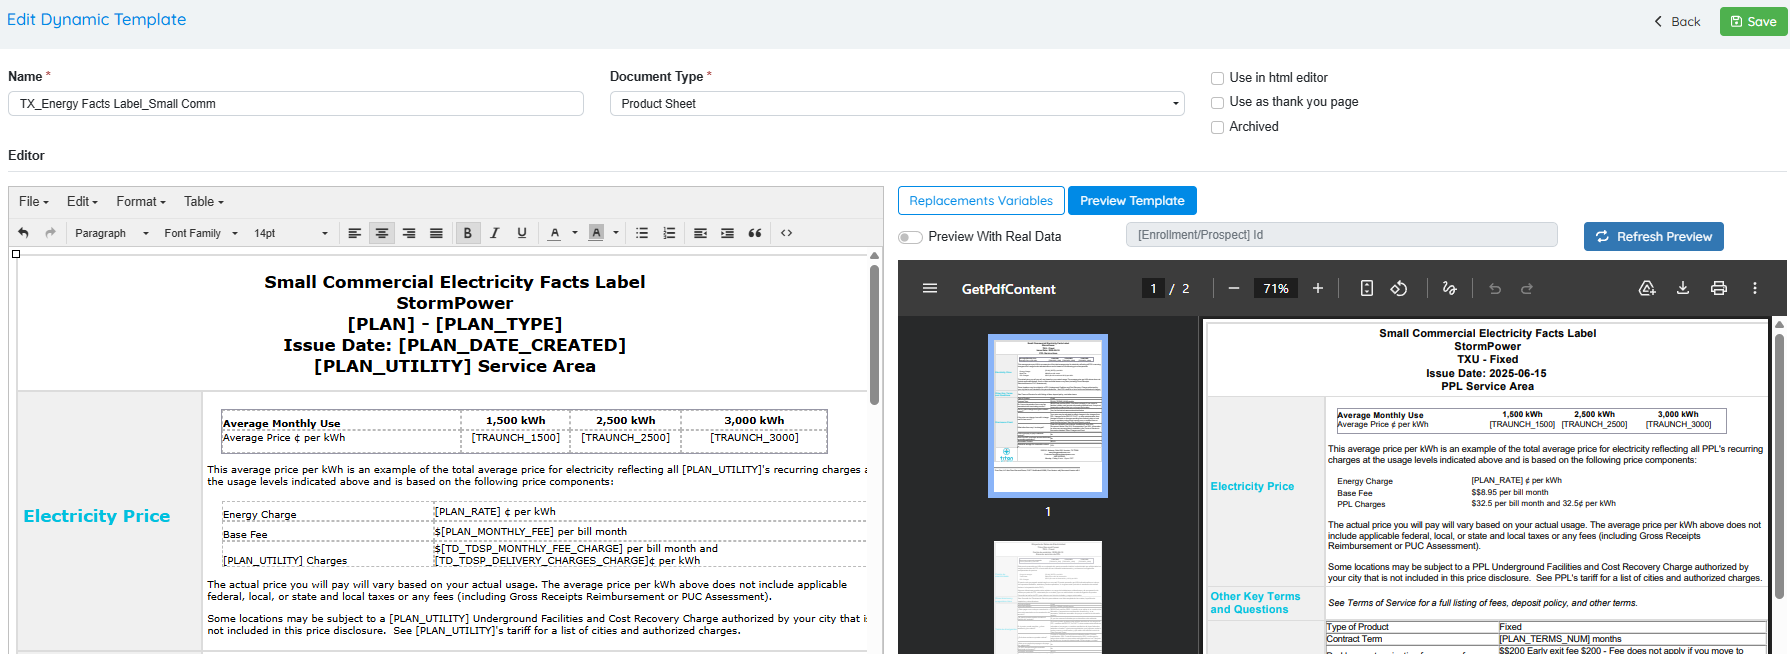Insert a bulleted list
The height and width of the screenshot is (654, 1790).
point(642,233)
